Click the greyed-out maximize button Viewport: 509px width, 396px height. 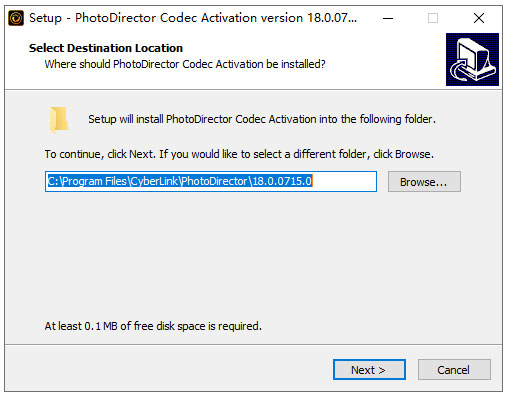(x=433, y=18)
